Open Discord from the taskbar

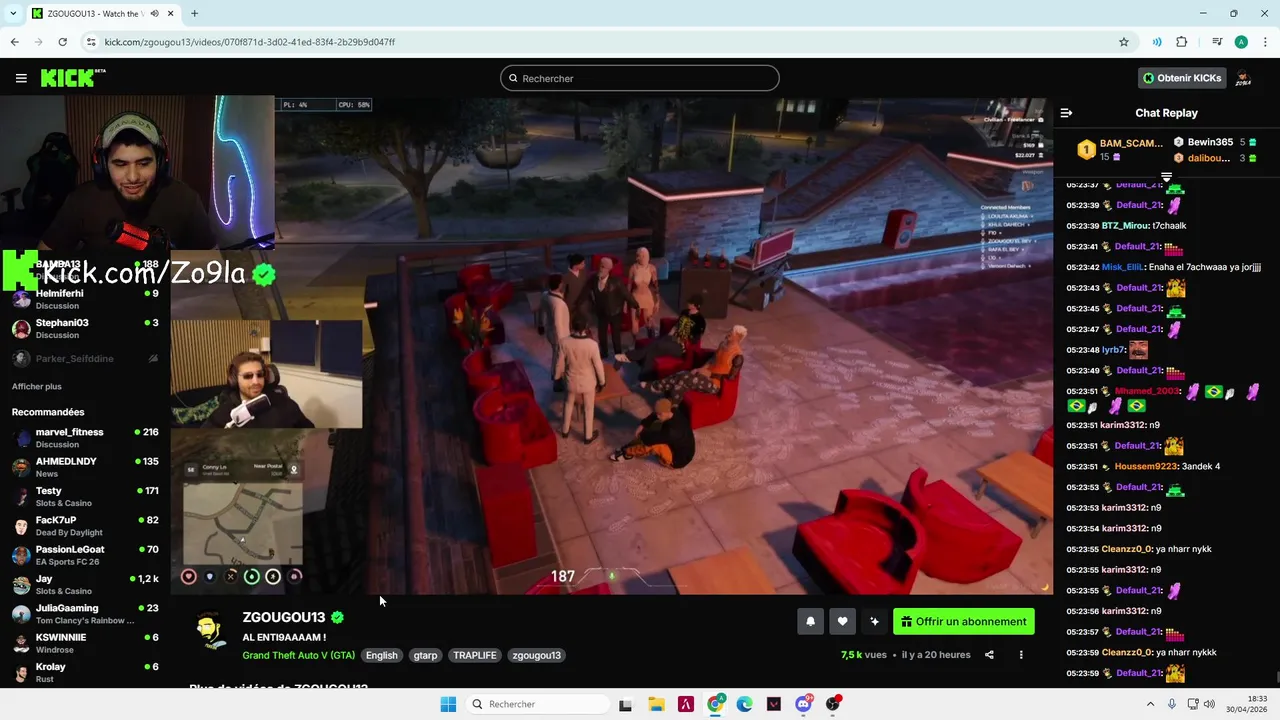[803, 704]
